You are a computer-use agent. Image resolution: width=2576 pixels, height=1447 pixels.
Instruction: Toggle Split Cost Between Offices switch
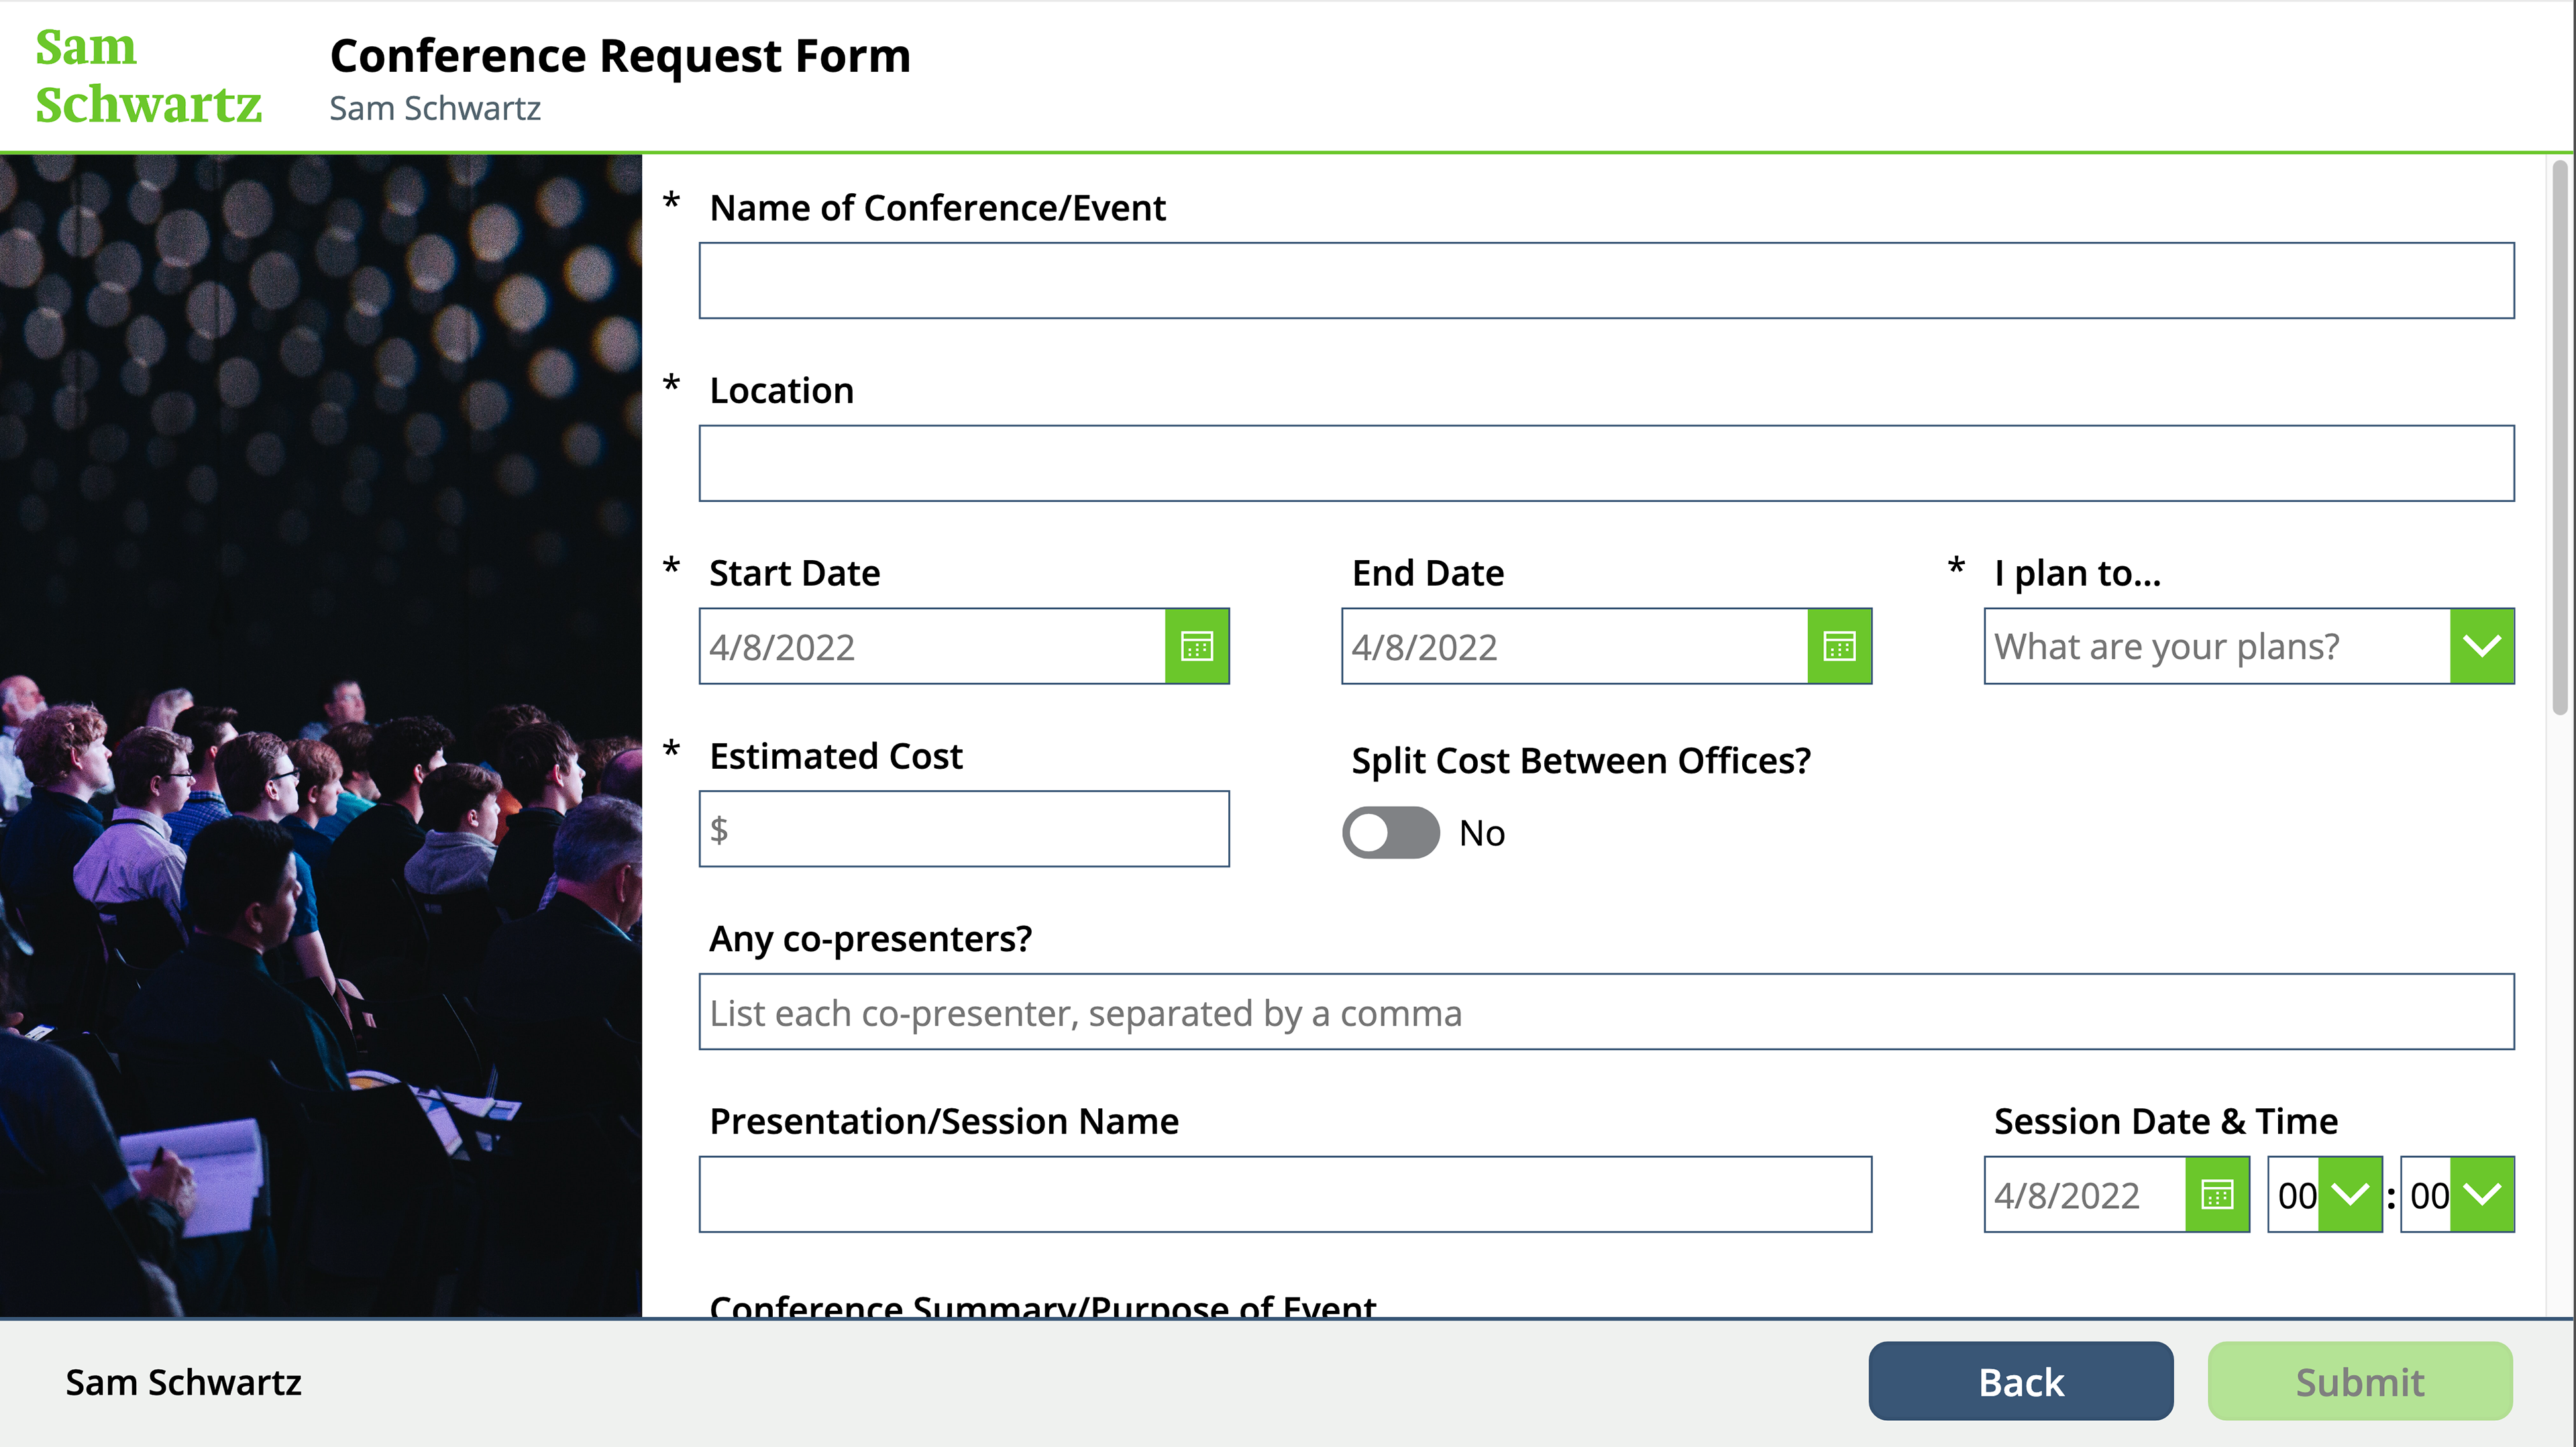1390,832
